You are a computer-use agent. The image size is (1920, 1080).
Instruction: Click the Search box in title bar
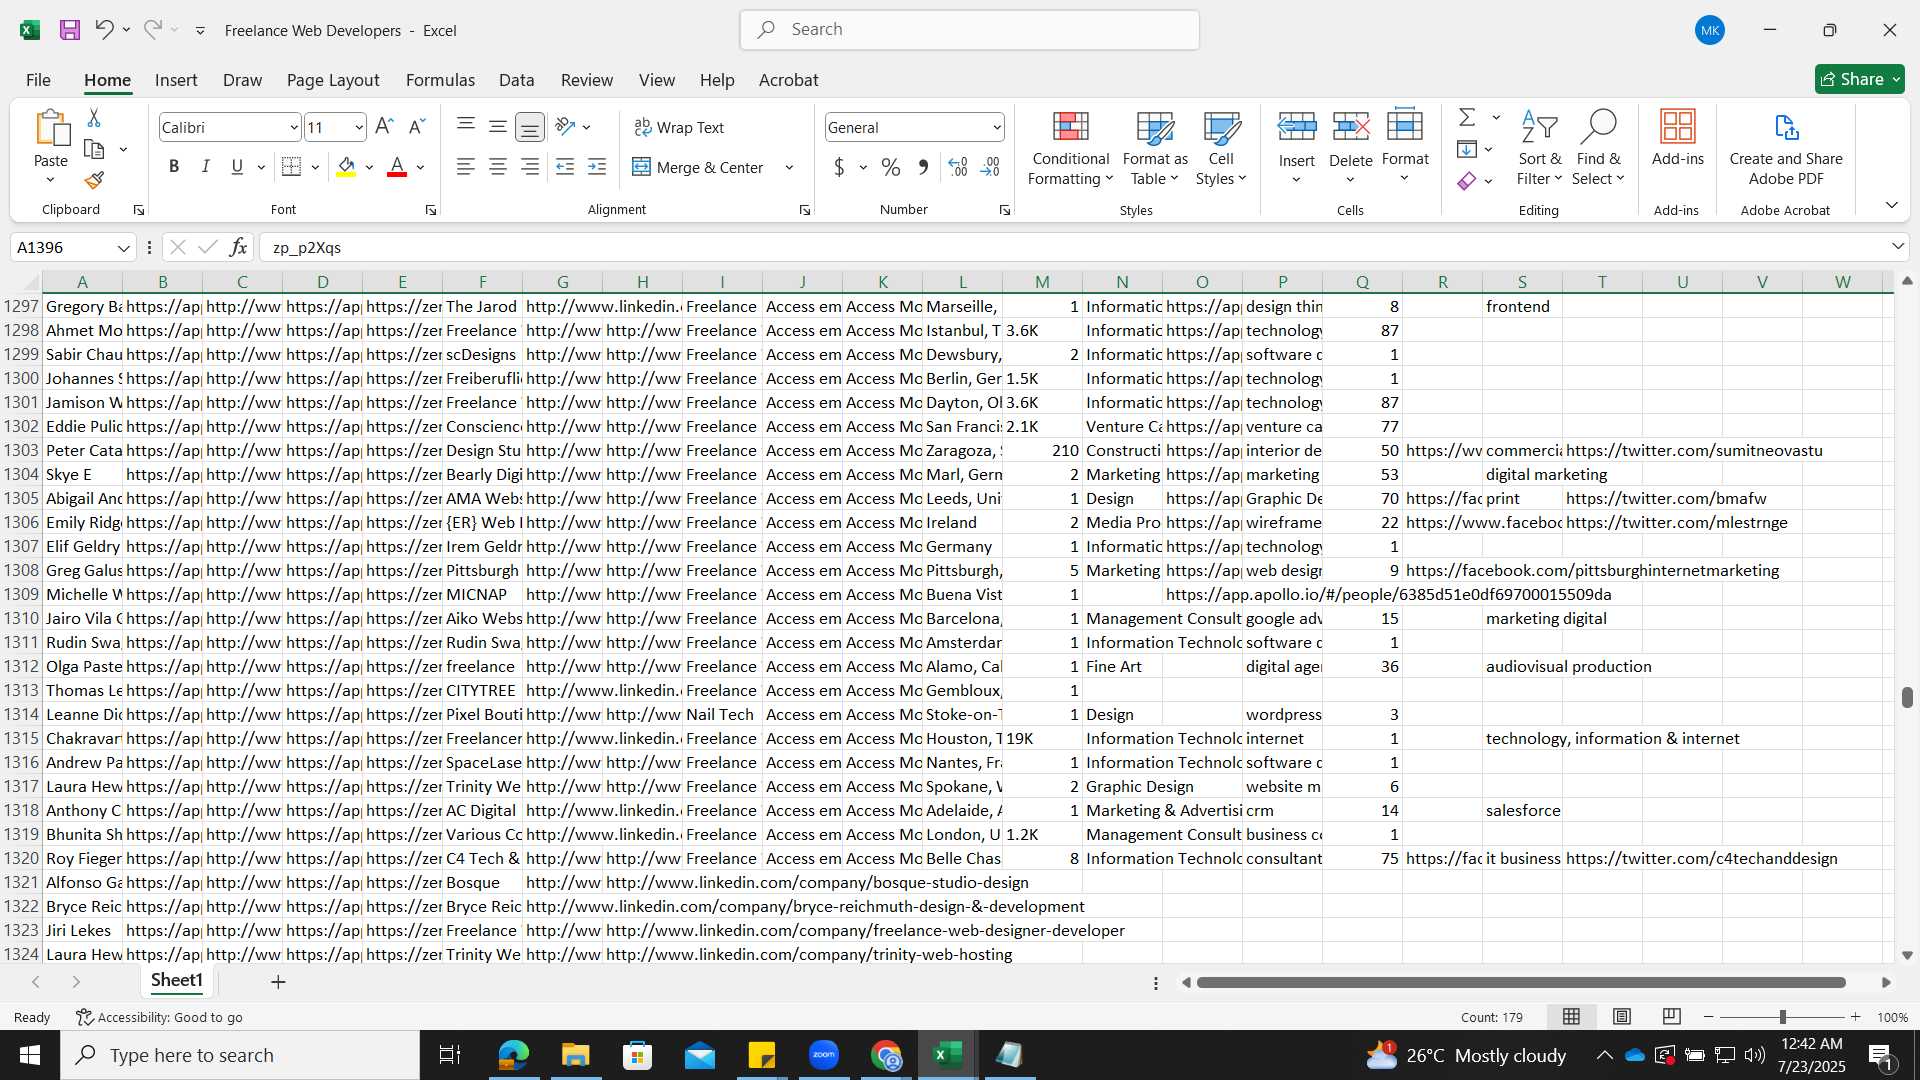pyautogui.click(x=969, y=30)
